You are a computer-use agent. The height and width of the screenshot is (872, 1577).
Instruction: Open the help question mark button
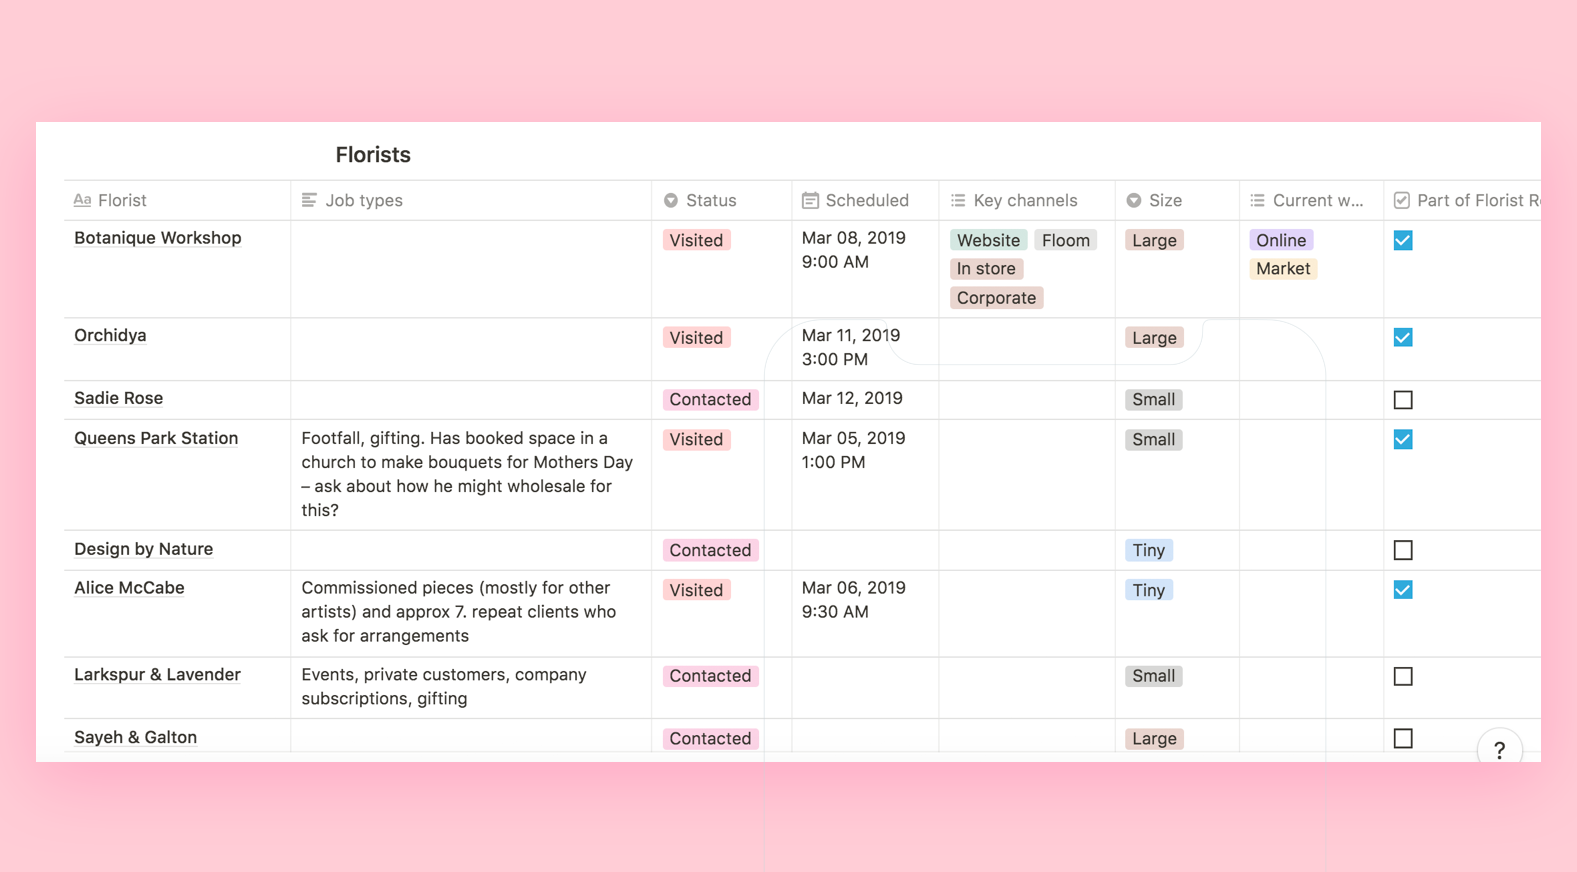[1499, 750]
